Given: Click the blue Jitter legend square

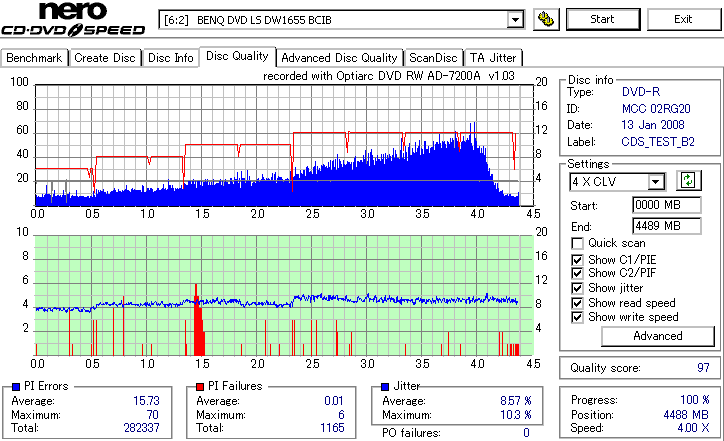Looking at the screenshot, I should tap(385, 387).
